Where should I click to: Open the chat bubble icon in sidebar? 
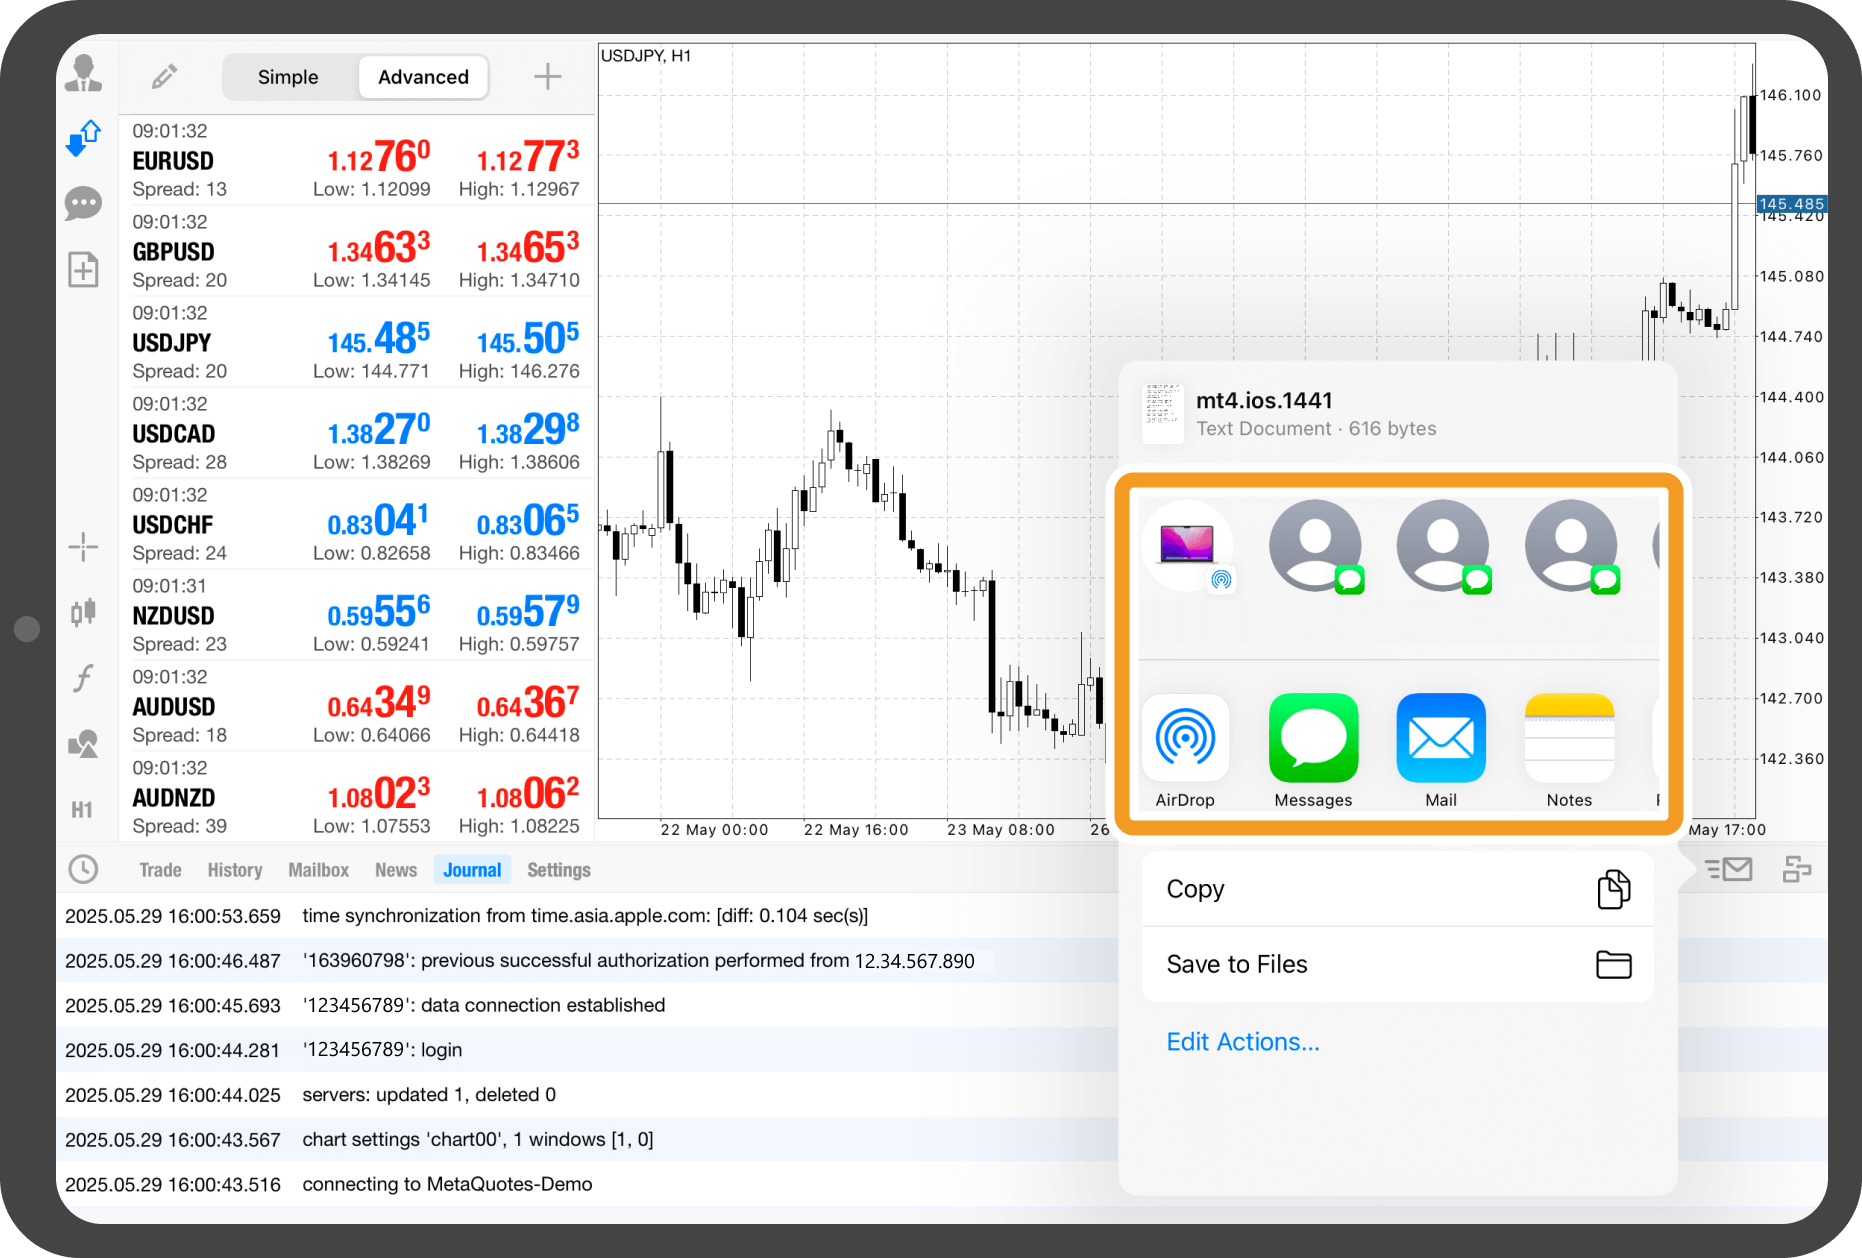[x=83, y=204]
